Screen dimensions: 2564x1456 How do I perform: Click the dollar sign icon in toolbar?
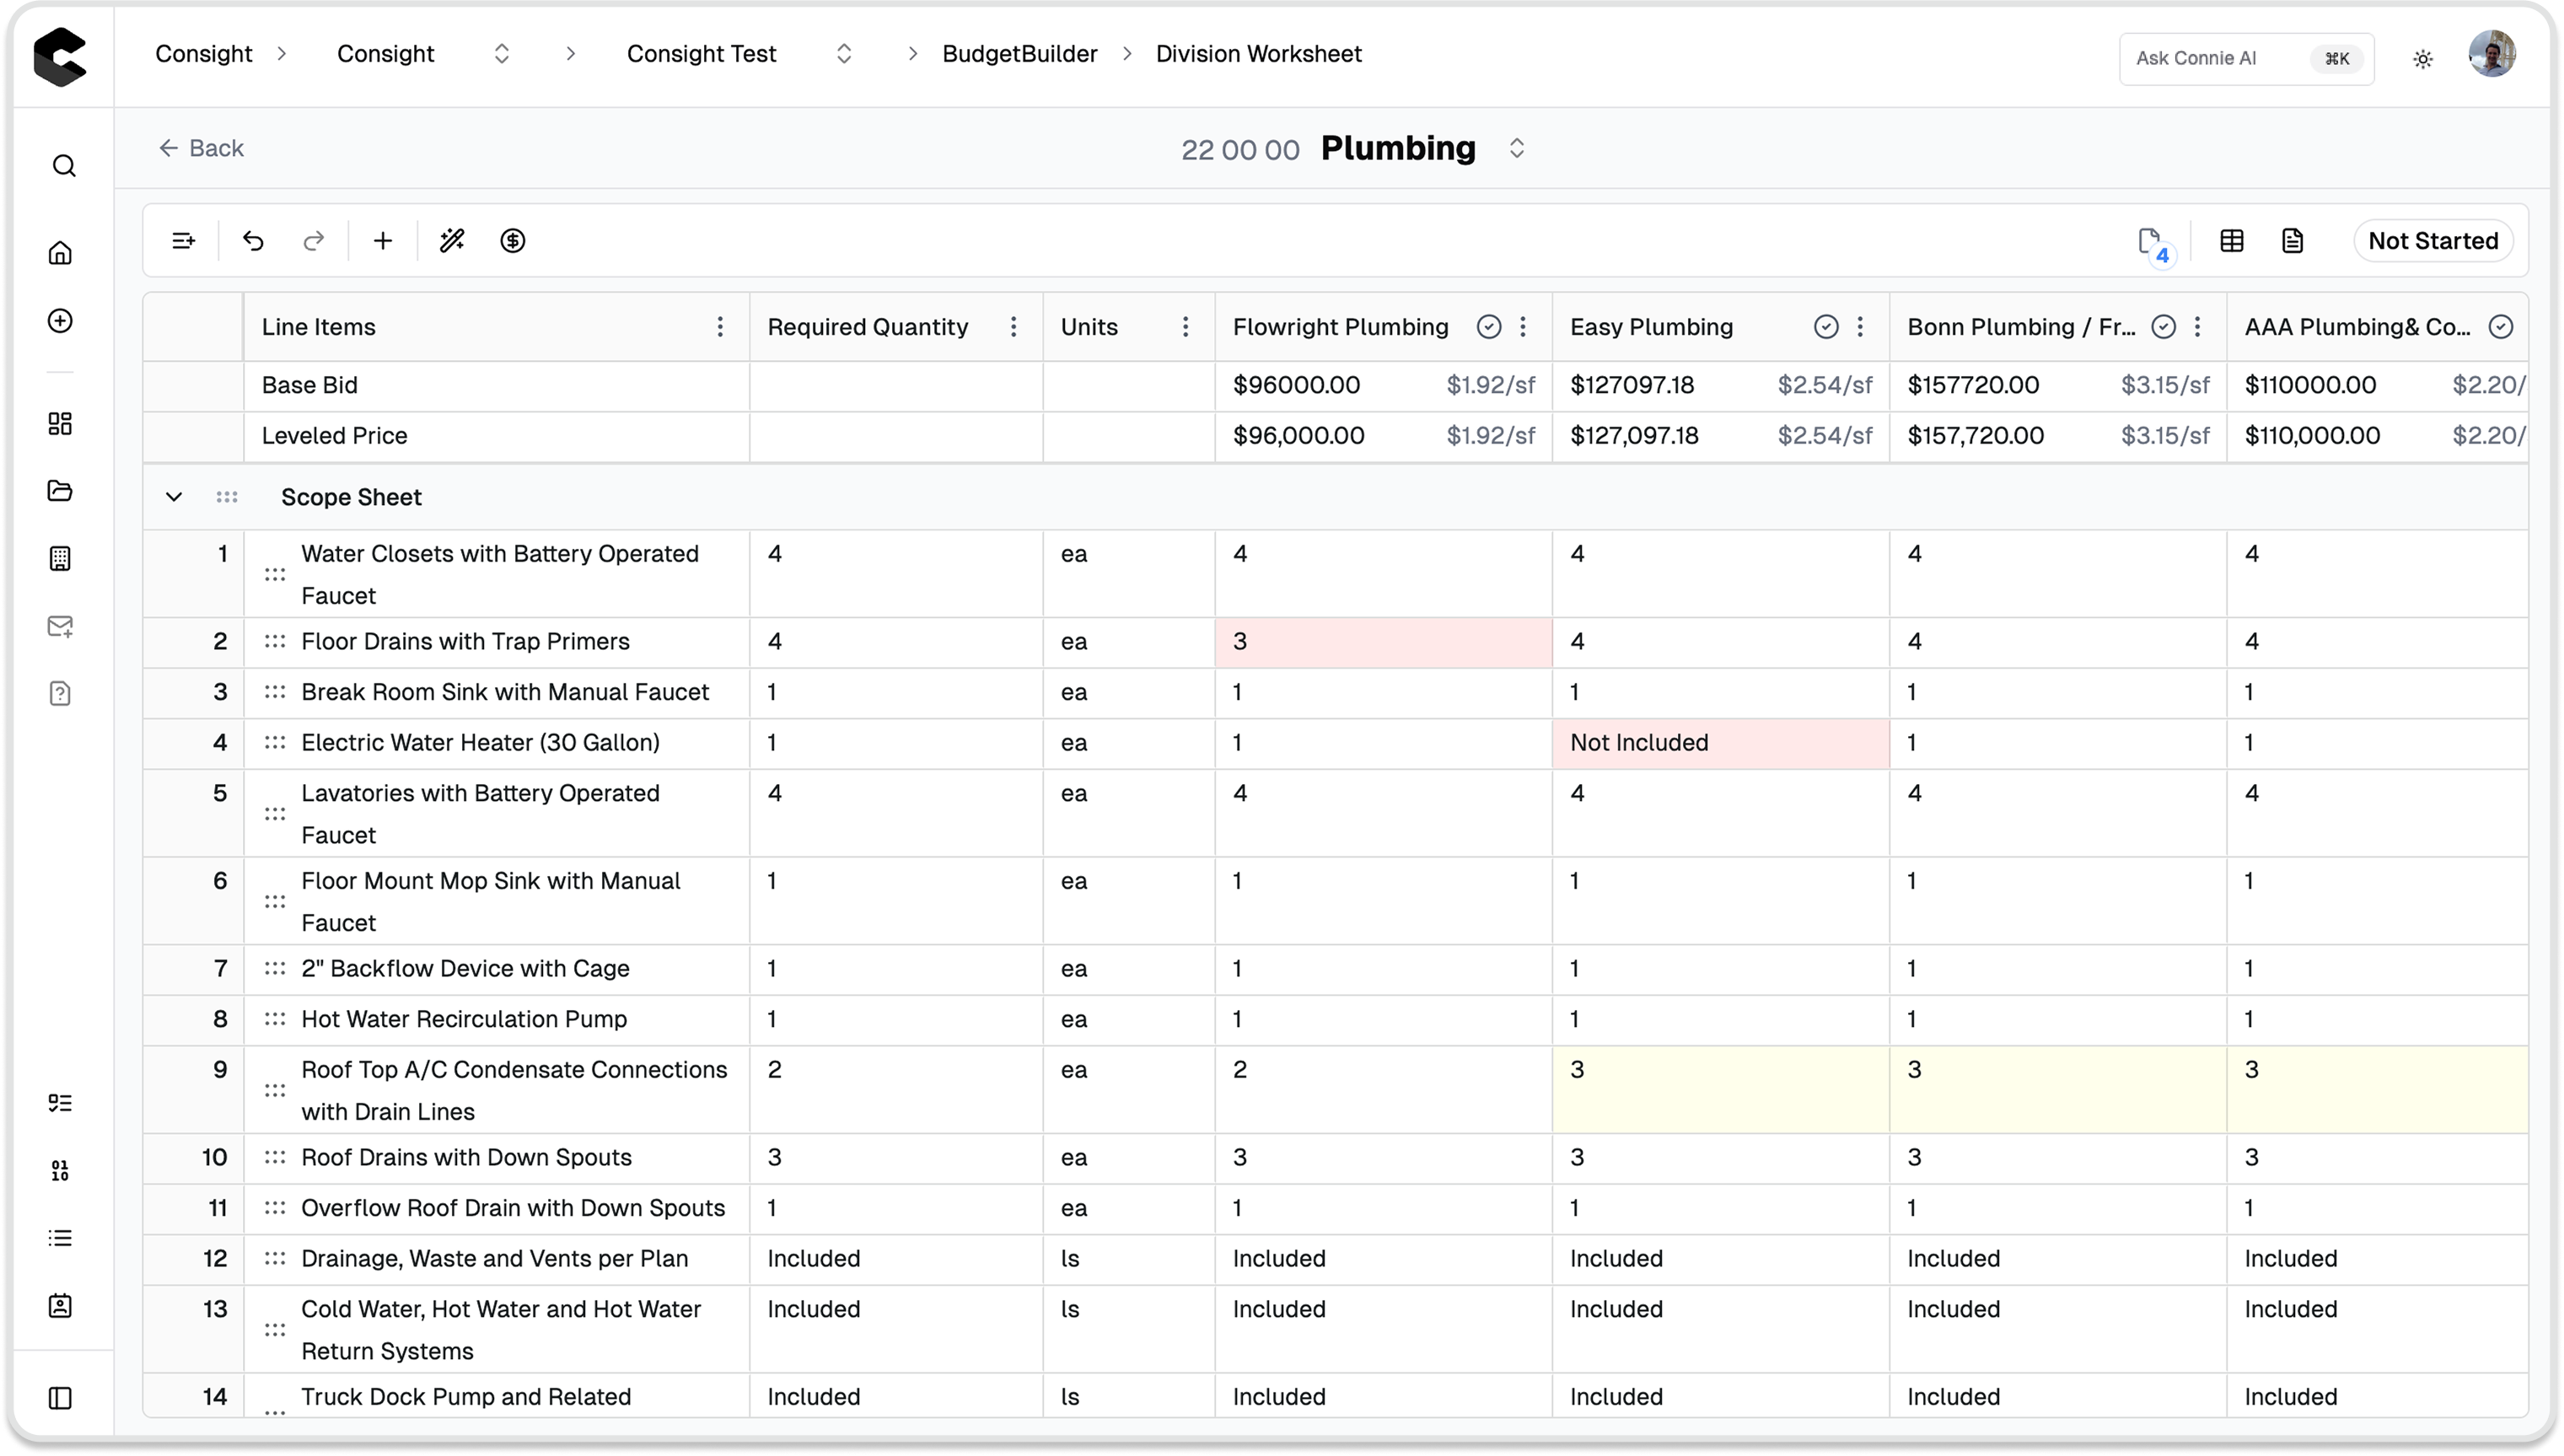point(513,241)
